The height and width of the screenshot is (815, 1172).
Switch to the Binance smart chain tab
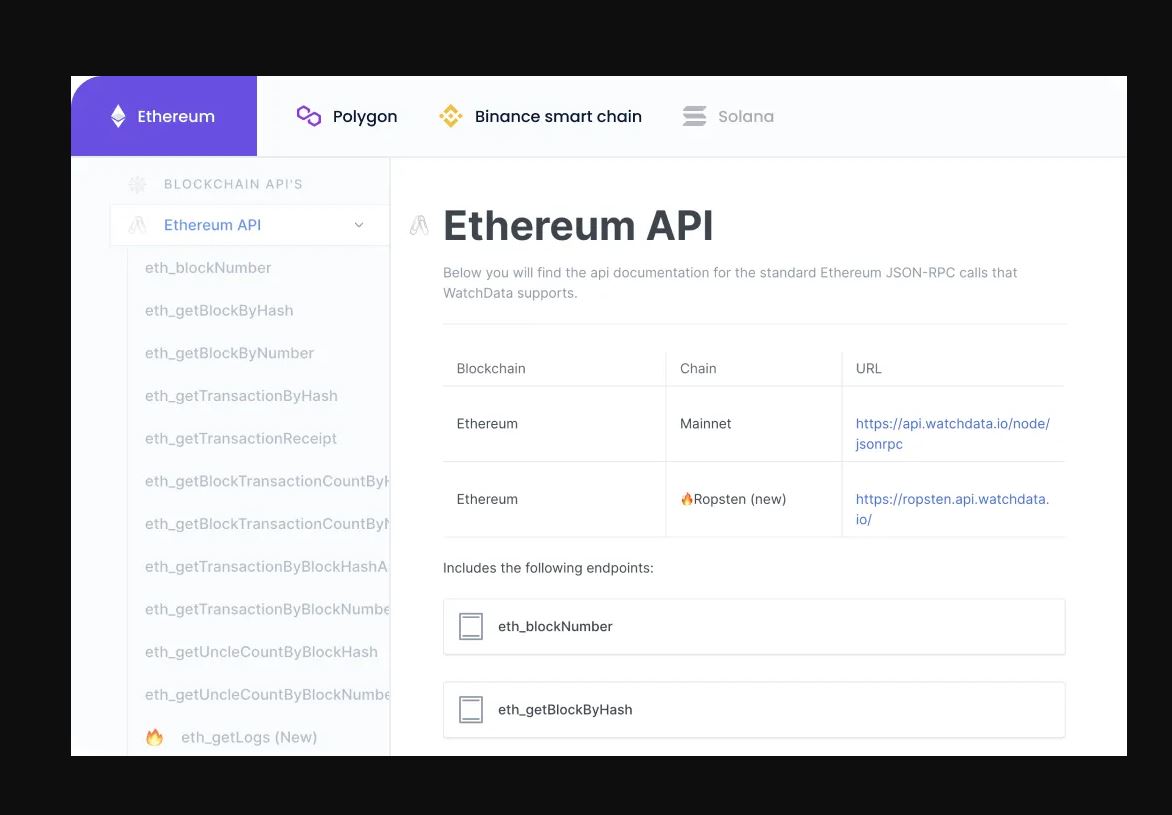coord(540,116)
